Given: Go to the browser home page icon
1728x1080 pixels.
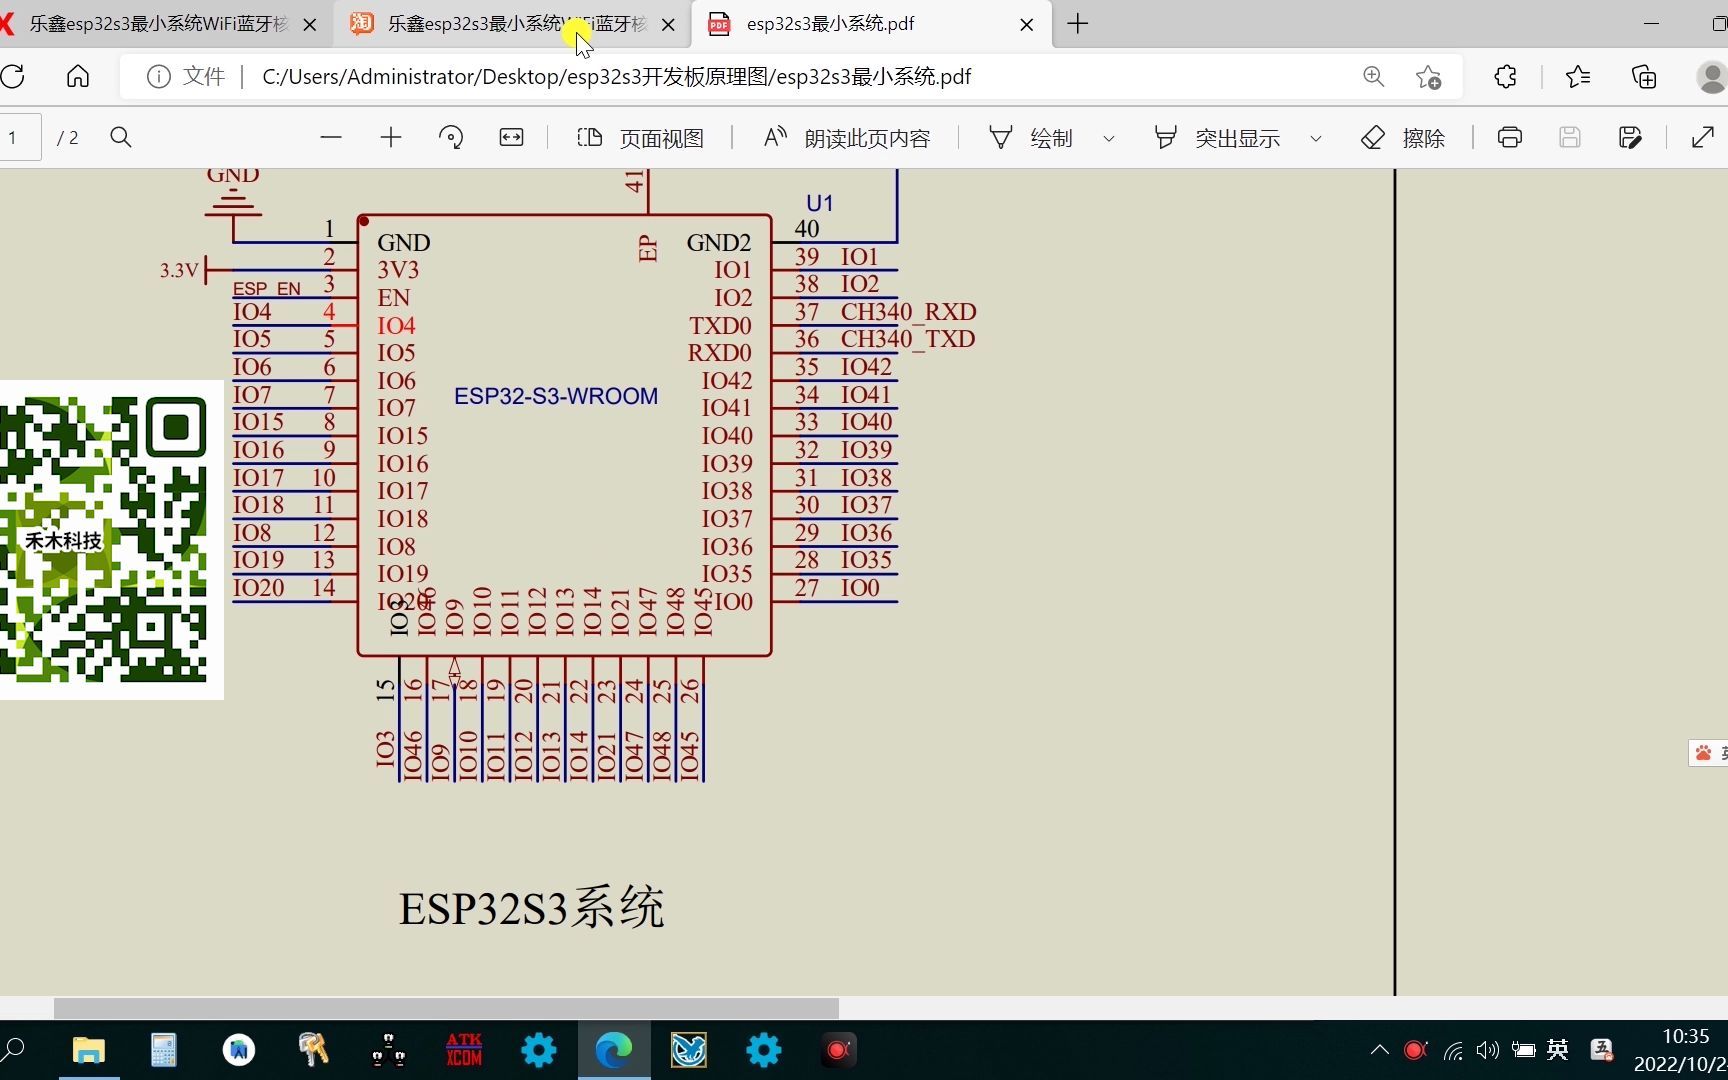Looking at the screenshot, I should (x=78, y=77).
